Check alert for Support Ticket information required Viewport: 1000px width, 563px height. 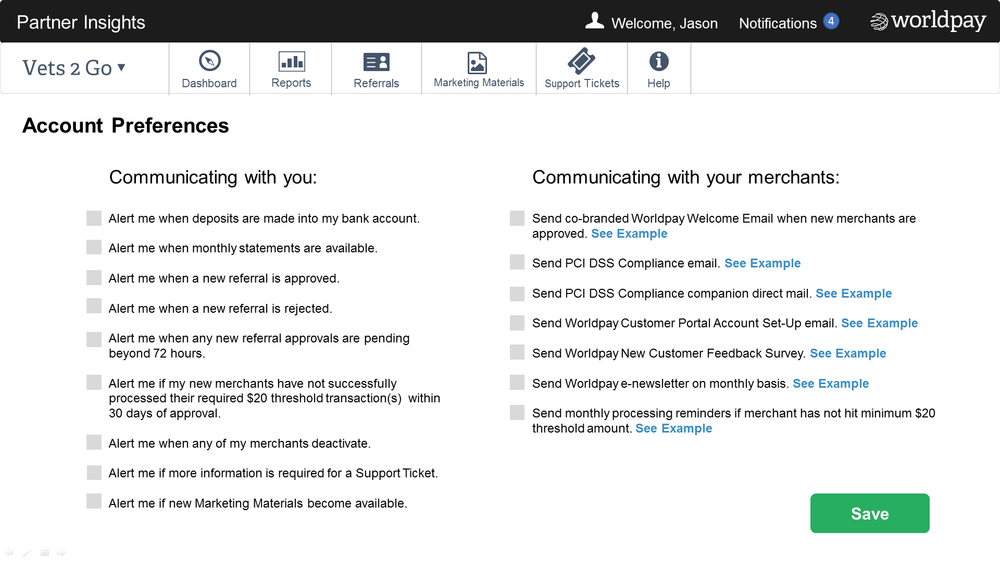[94, 472]
